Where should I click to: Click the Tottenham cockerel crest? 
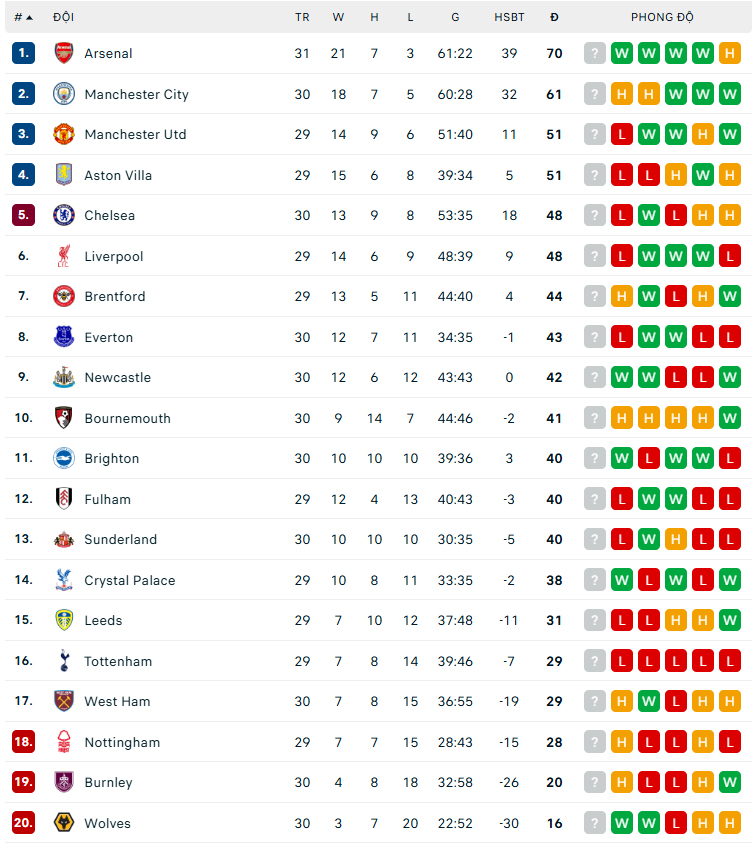62,660
